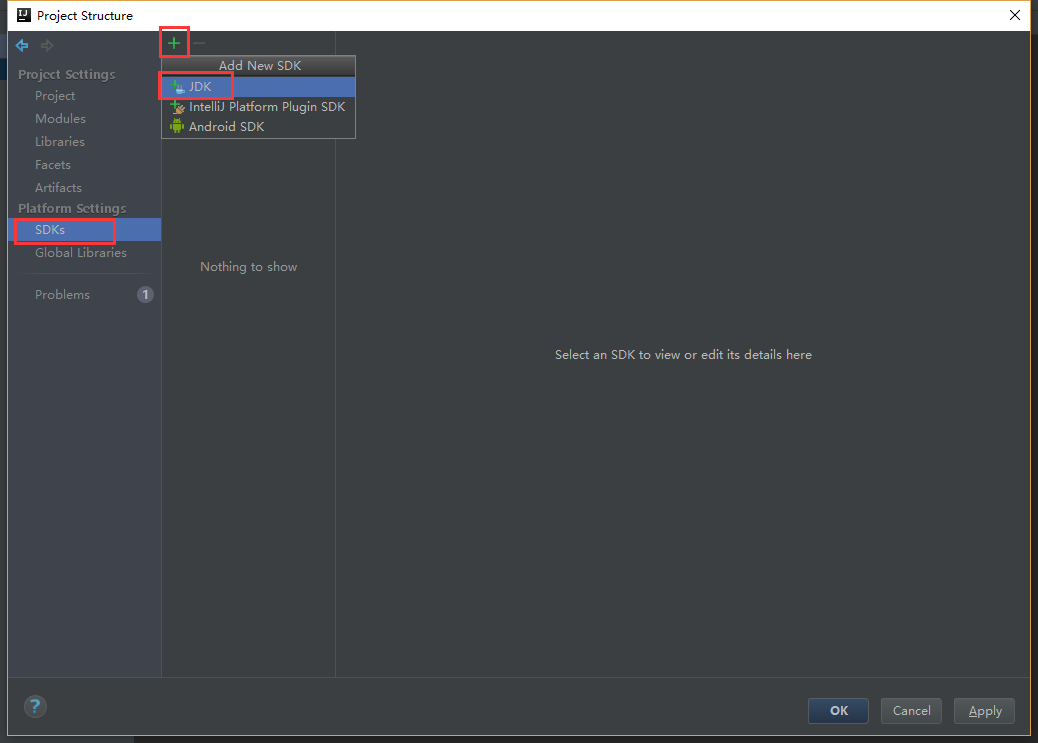The height and width of the screenshot is (743, 1038).
Task: Click the Problems count badge
Action: coord(145,294)
